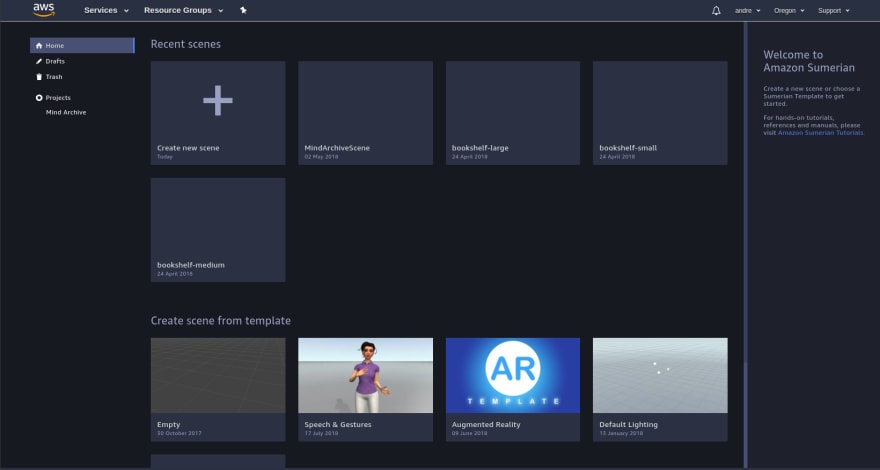Select the Empty template thumbnail
This screenshot has height=470, width=880.
pos(218,375)
